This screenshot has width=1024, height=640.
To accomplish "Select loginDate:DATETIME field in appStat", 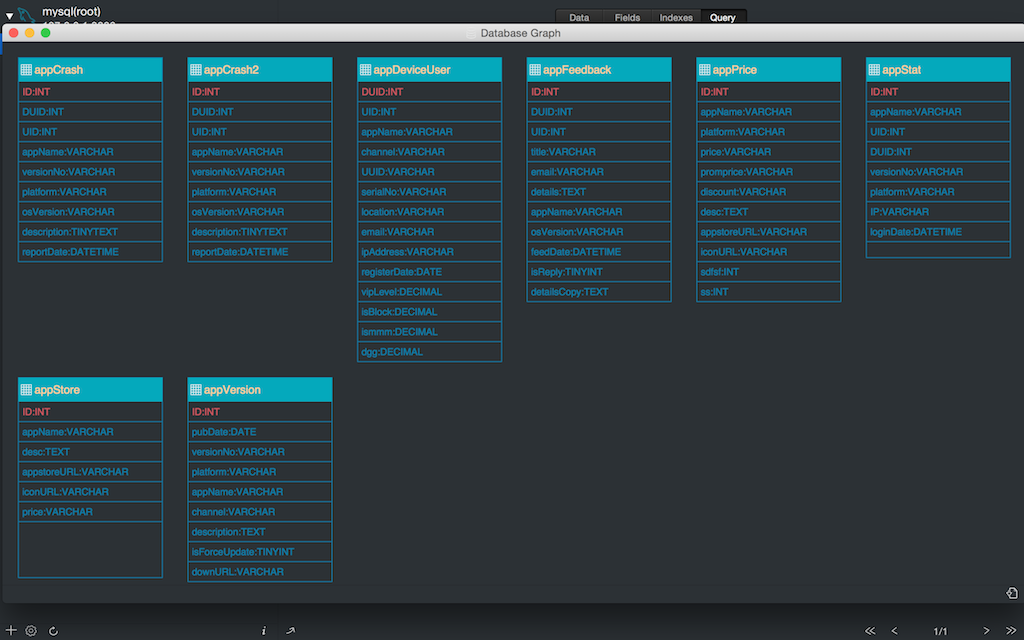I will pyautogui.click(x=916, y=232).
